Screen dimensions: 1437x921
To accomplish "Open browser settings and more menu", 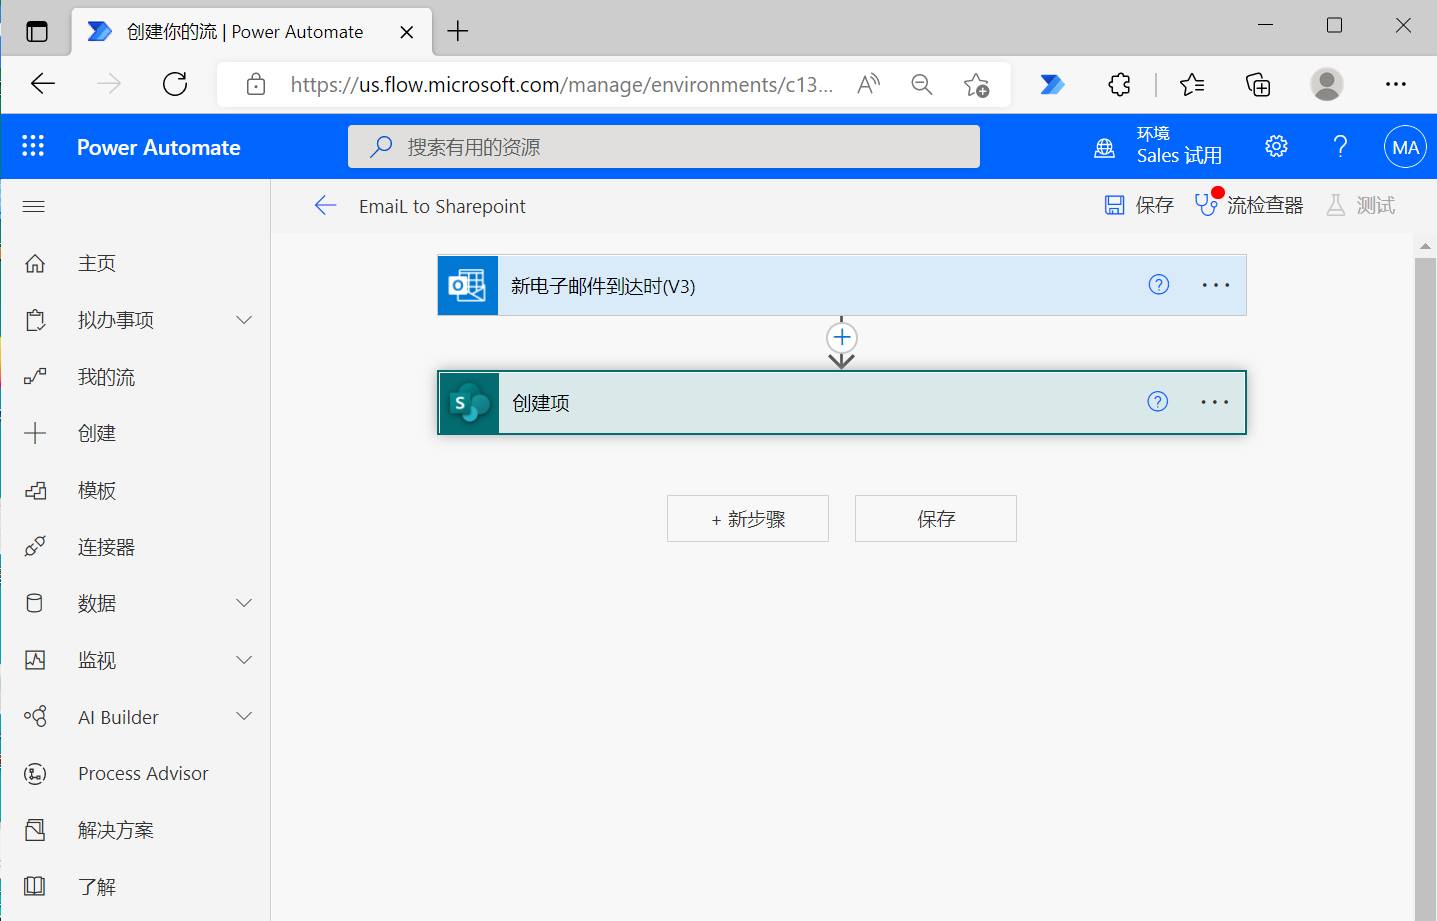I will 1396,85.
